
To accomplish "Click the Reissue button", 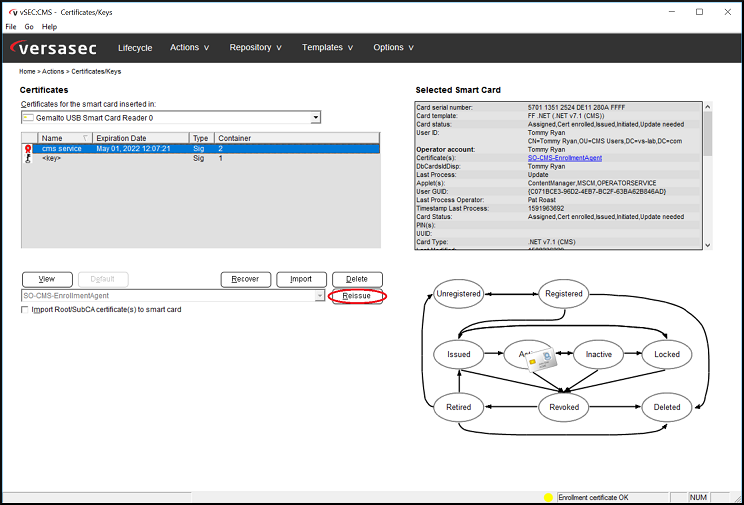I will click(x=357, y=296).
